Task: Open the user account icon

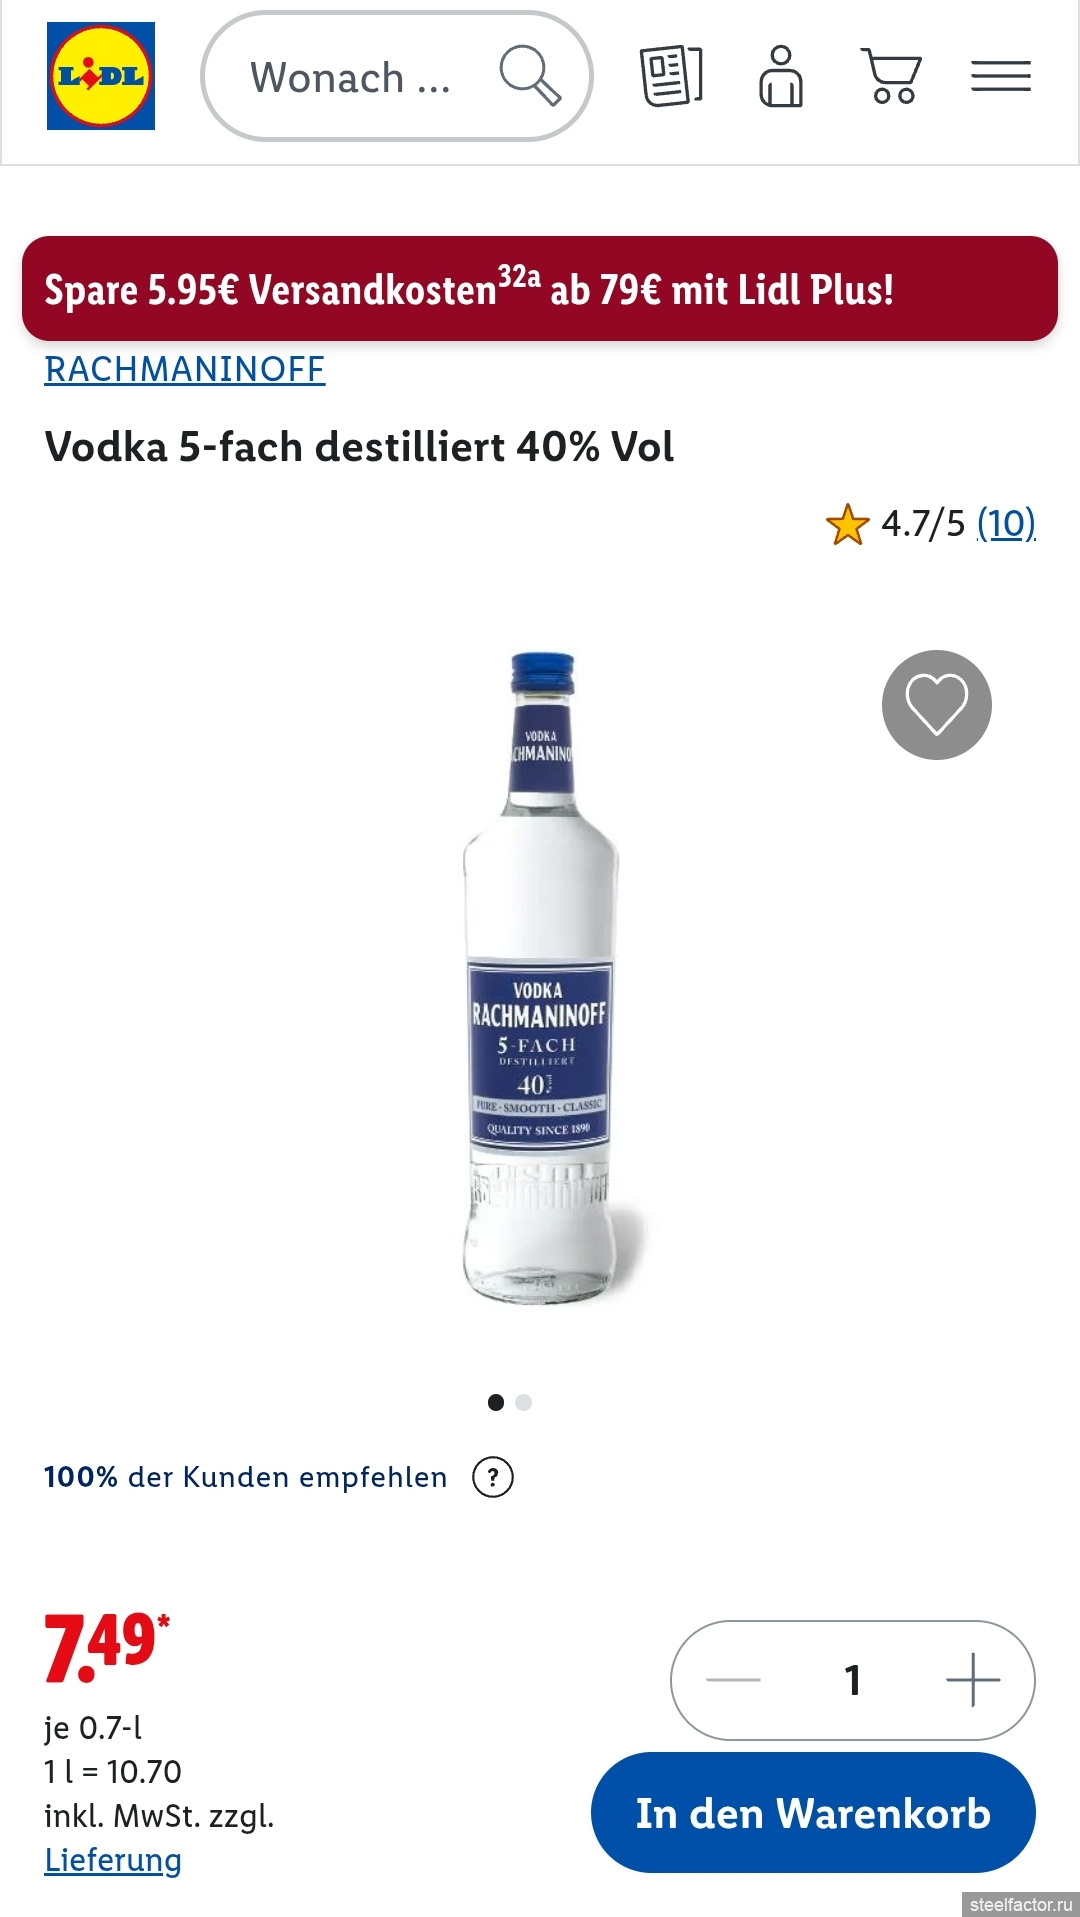Action: (781, 76)
